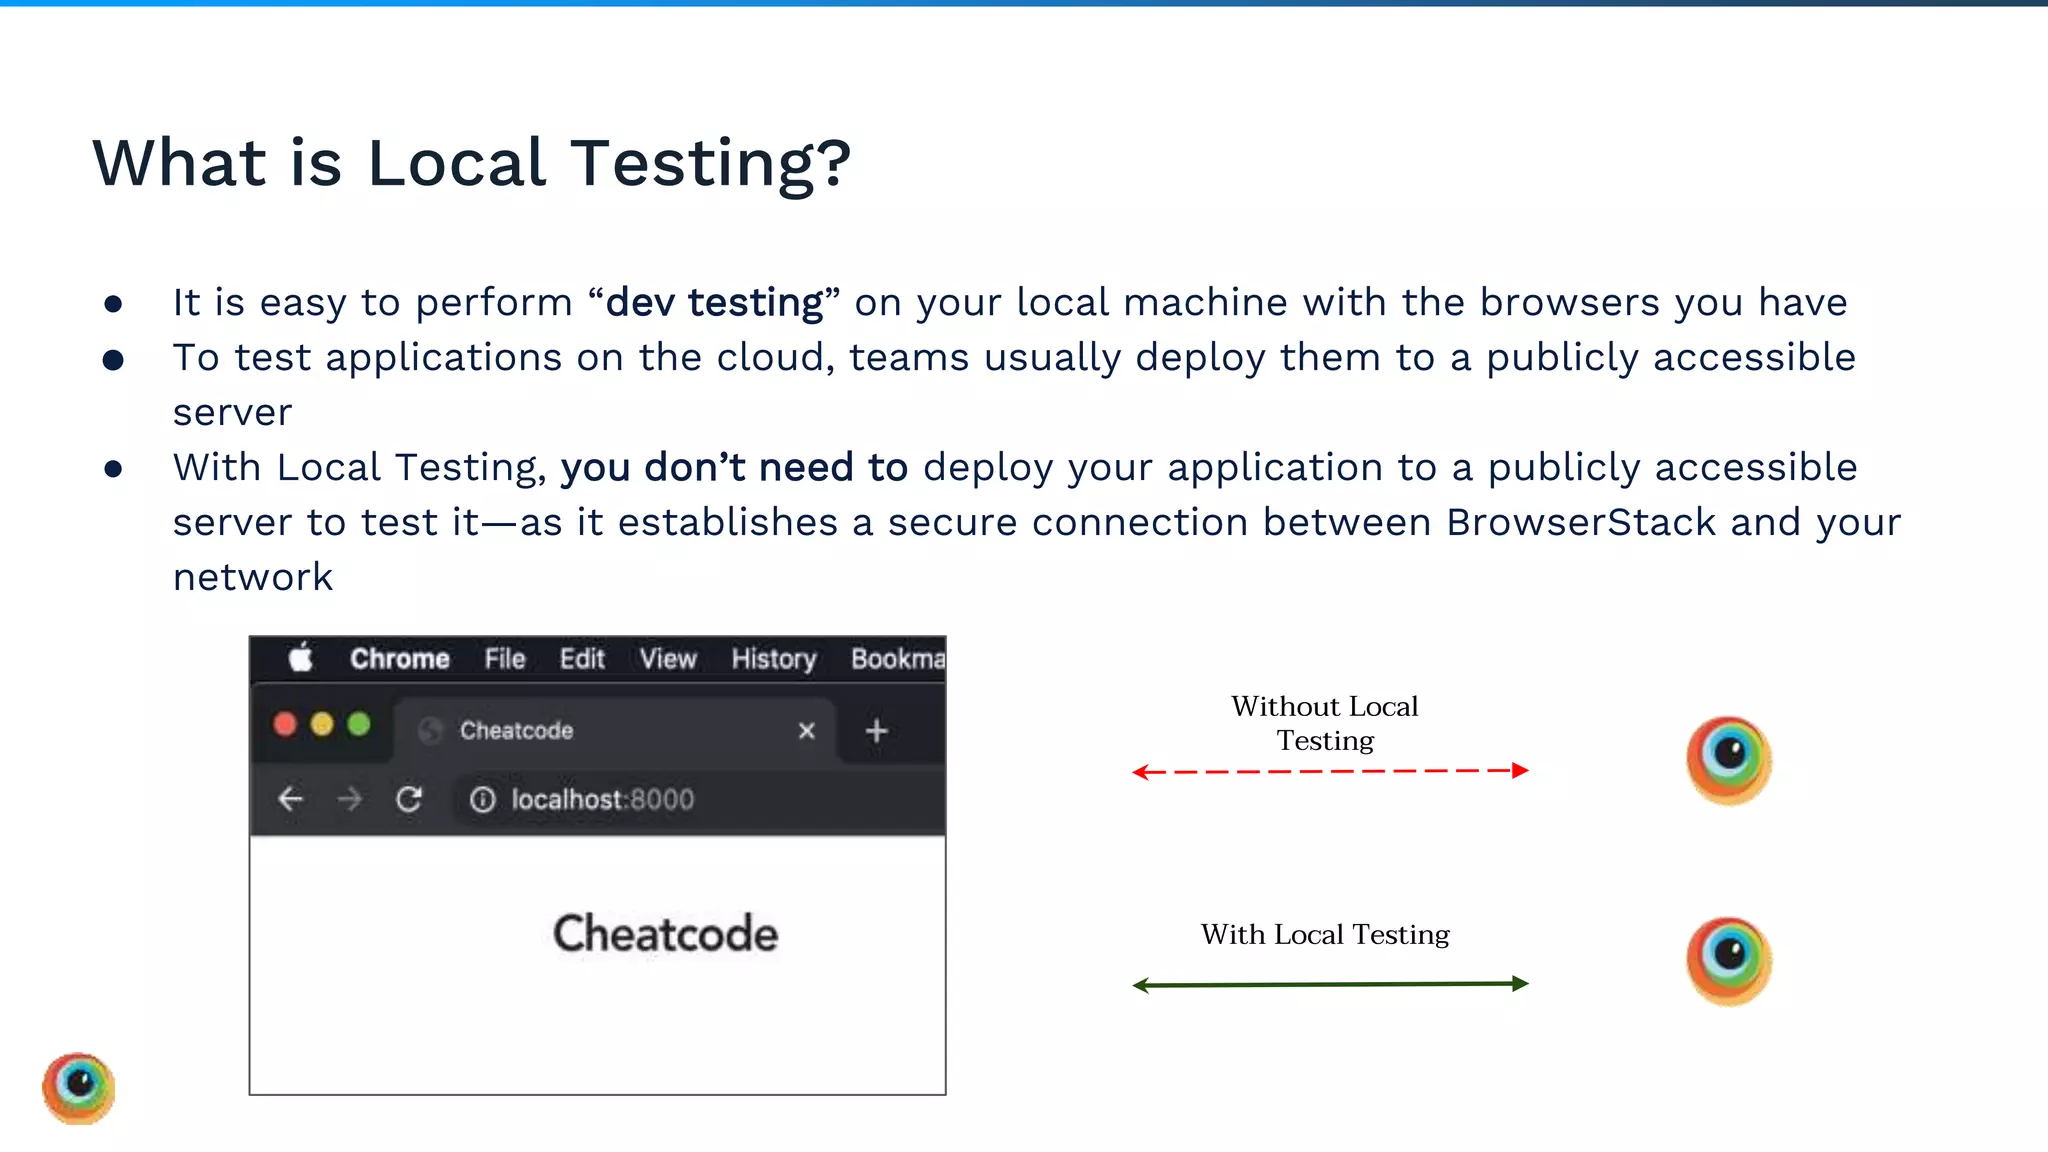Screen dimensions: 2048x1152
Task: Click the BrowserStack logo in the slide corner
Action: tap(79, 1088)
